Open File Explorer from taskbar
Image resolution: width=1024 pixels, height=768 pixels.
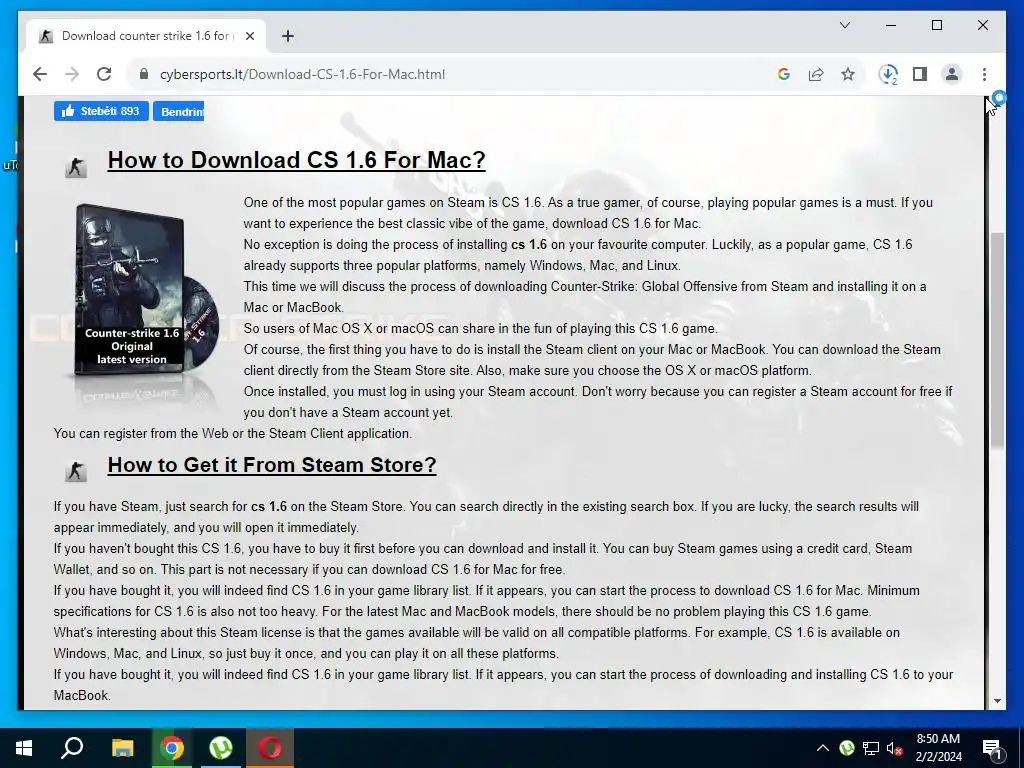[122, 748]
